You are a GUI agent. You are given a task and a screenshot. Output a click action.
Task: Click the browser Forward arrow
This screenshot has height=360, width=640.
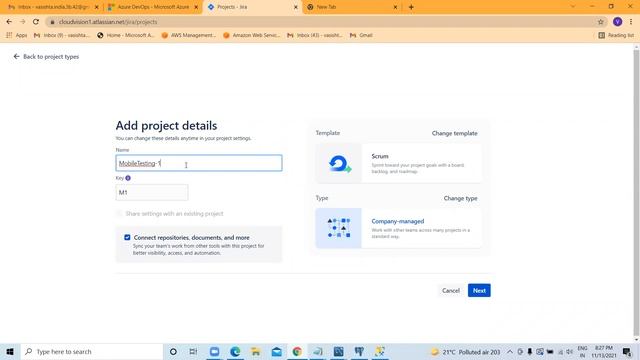22,22
